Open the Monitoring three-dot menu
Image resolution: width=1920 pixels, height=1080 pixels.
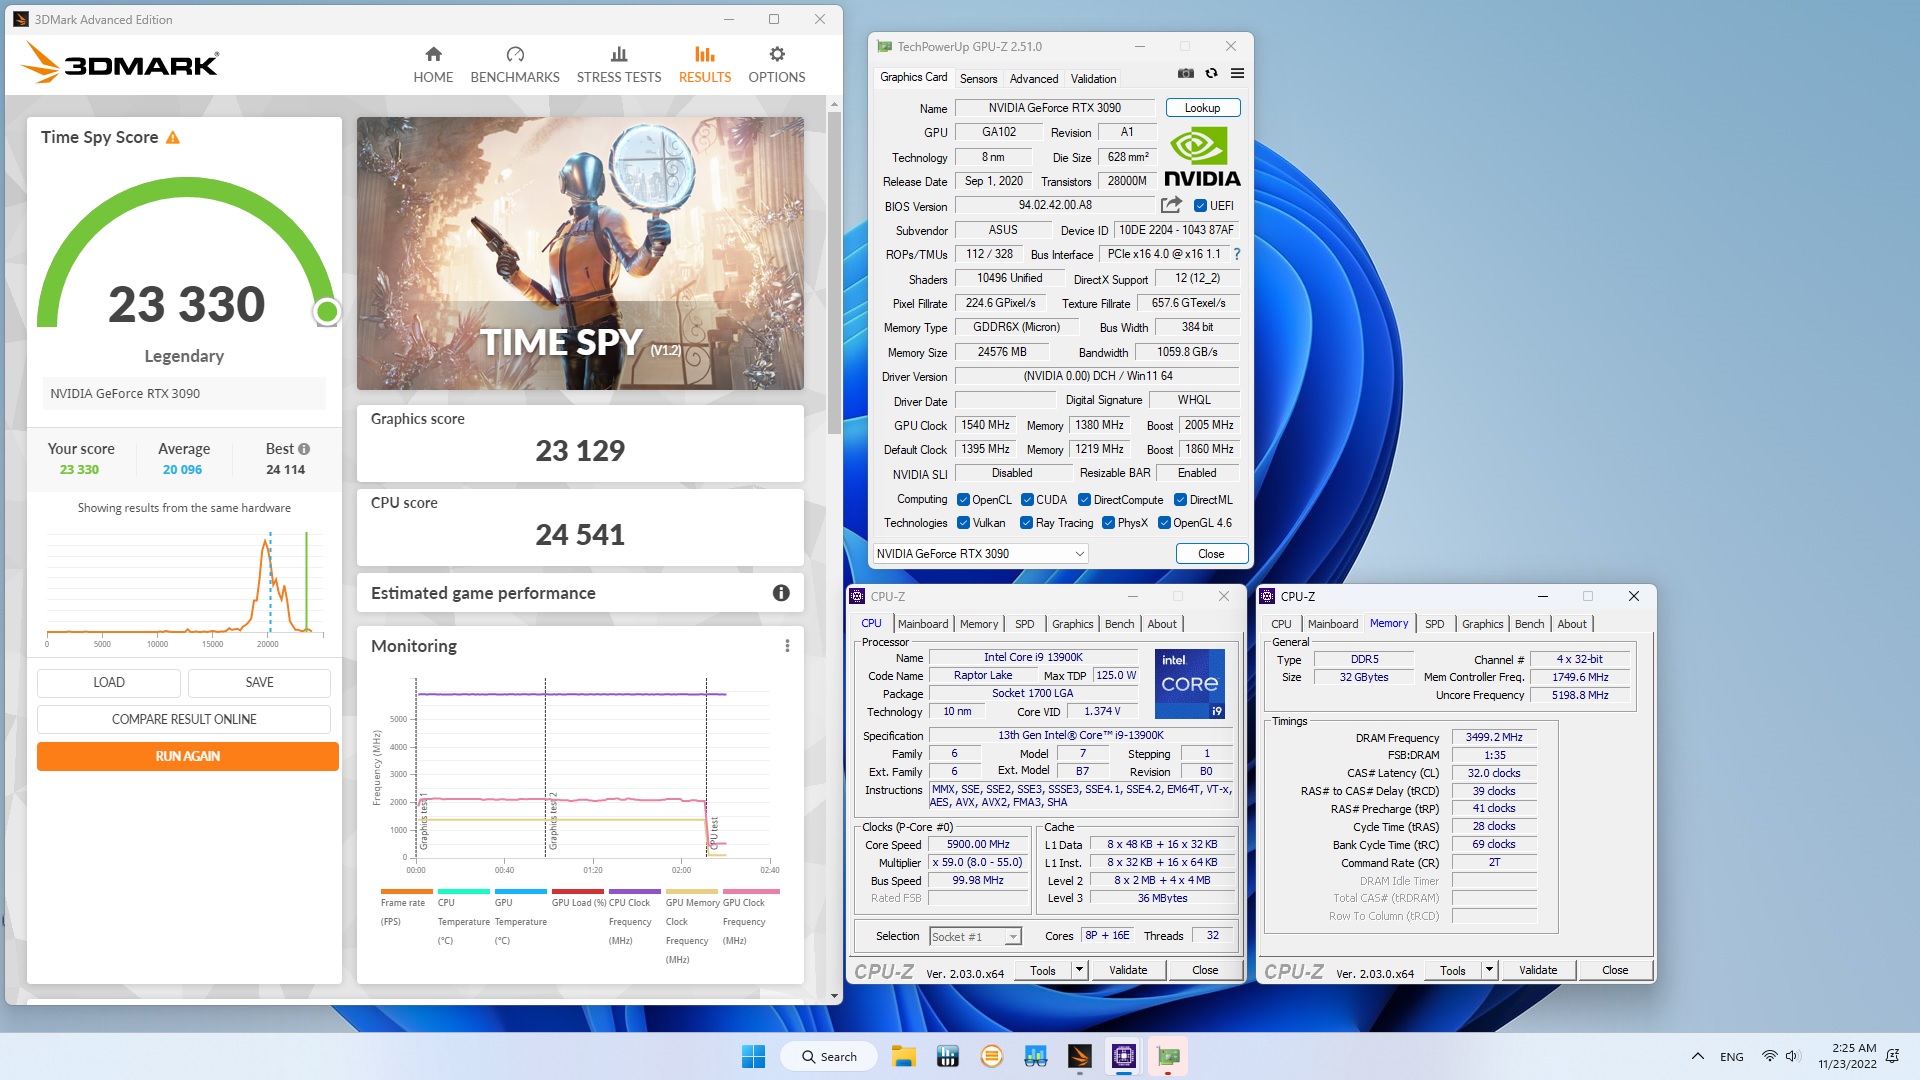(787, 646)
